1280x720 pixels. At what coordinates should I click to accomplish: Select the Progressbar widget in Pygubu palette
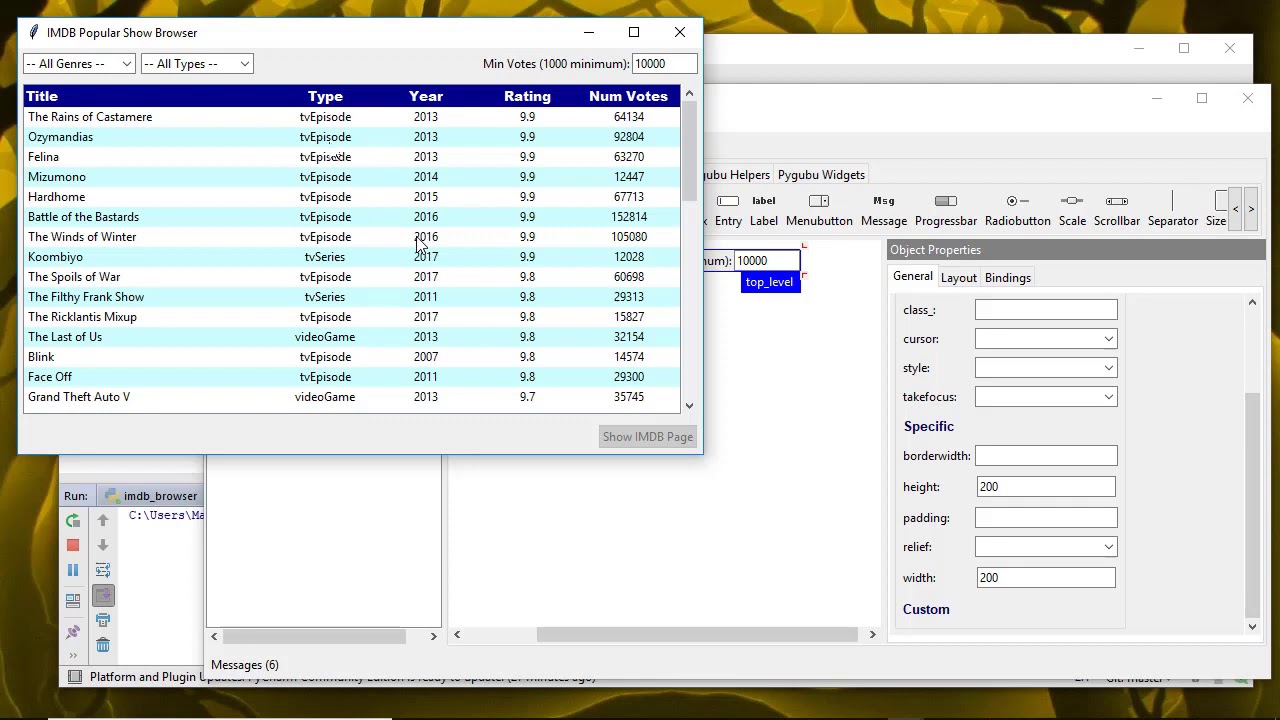(946, 210)
